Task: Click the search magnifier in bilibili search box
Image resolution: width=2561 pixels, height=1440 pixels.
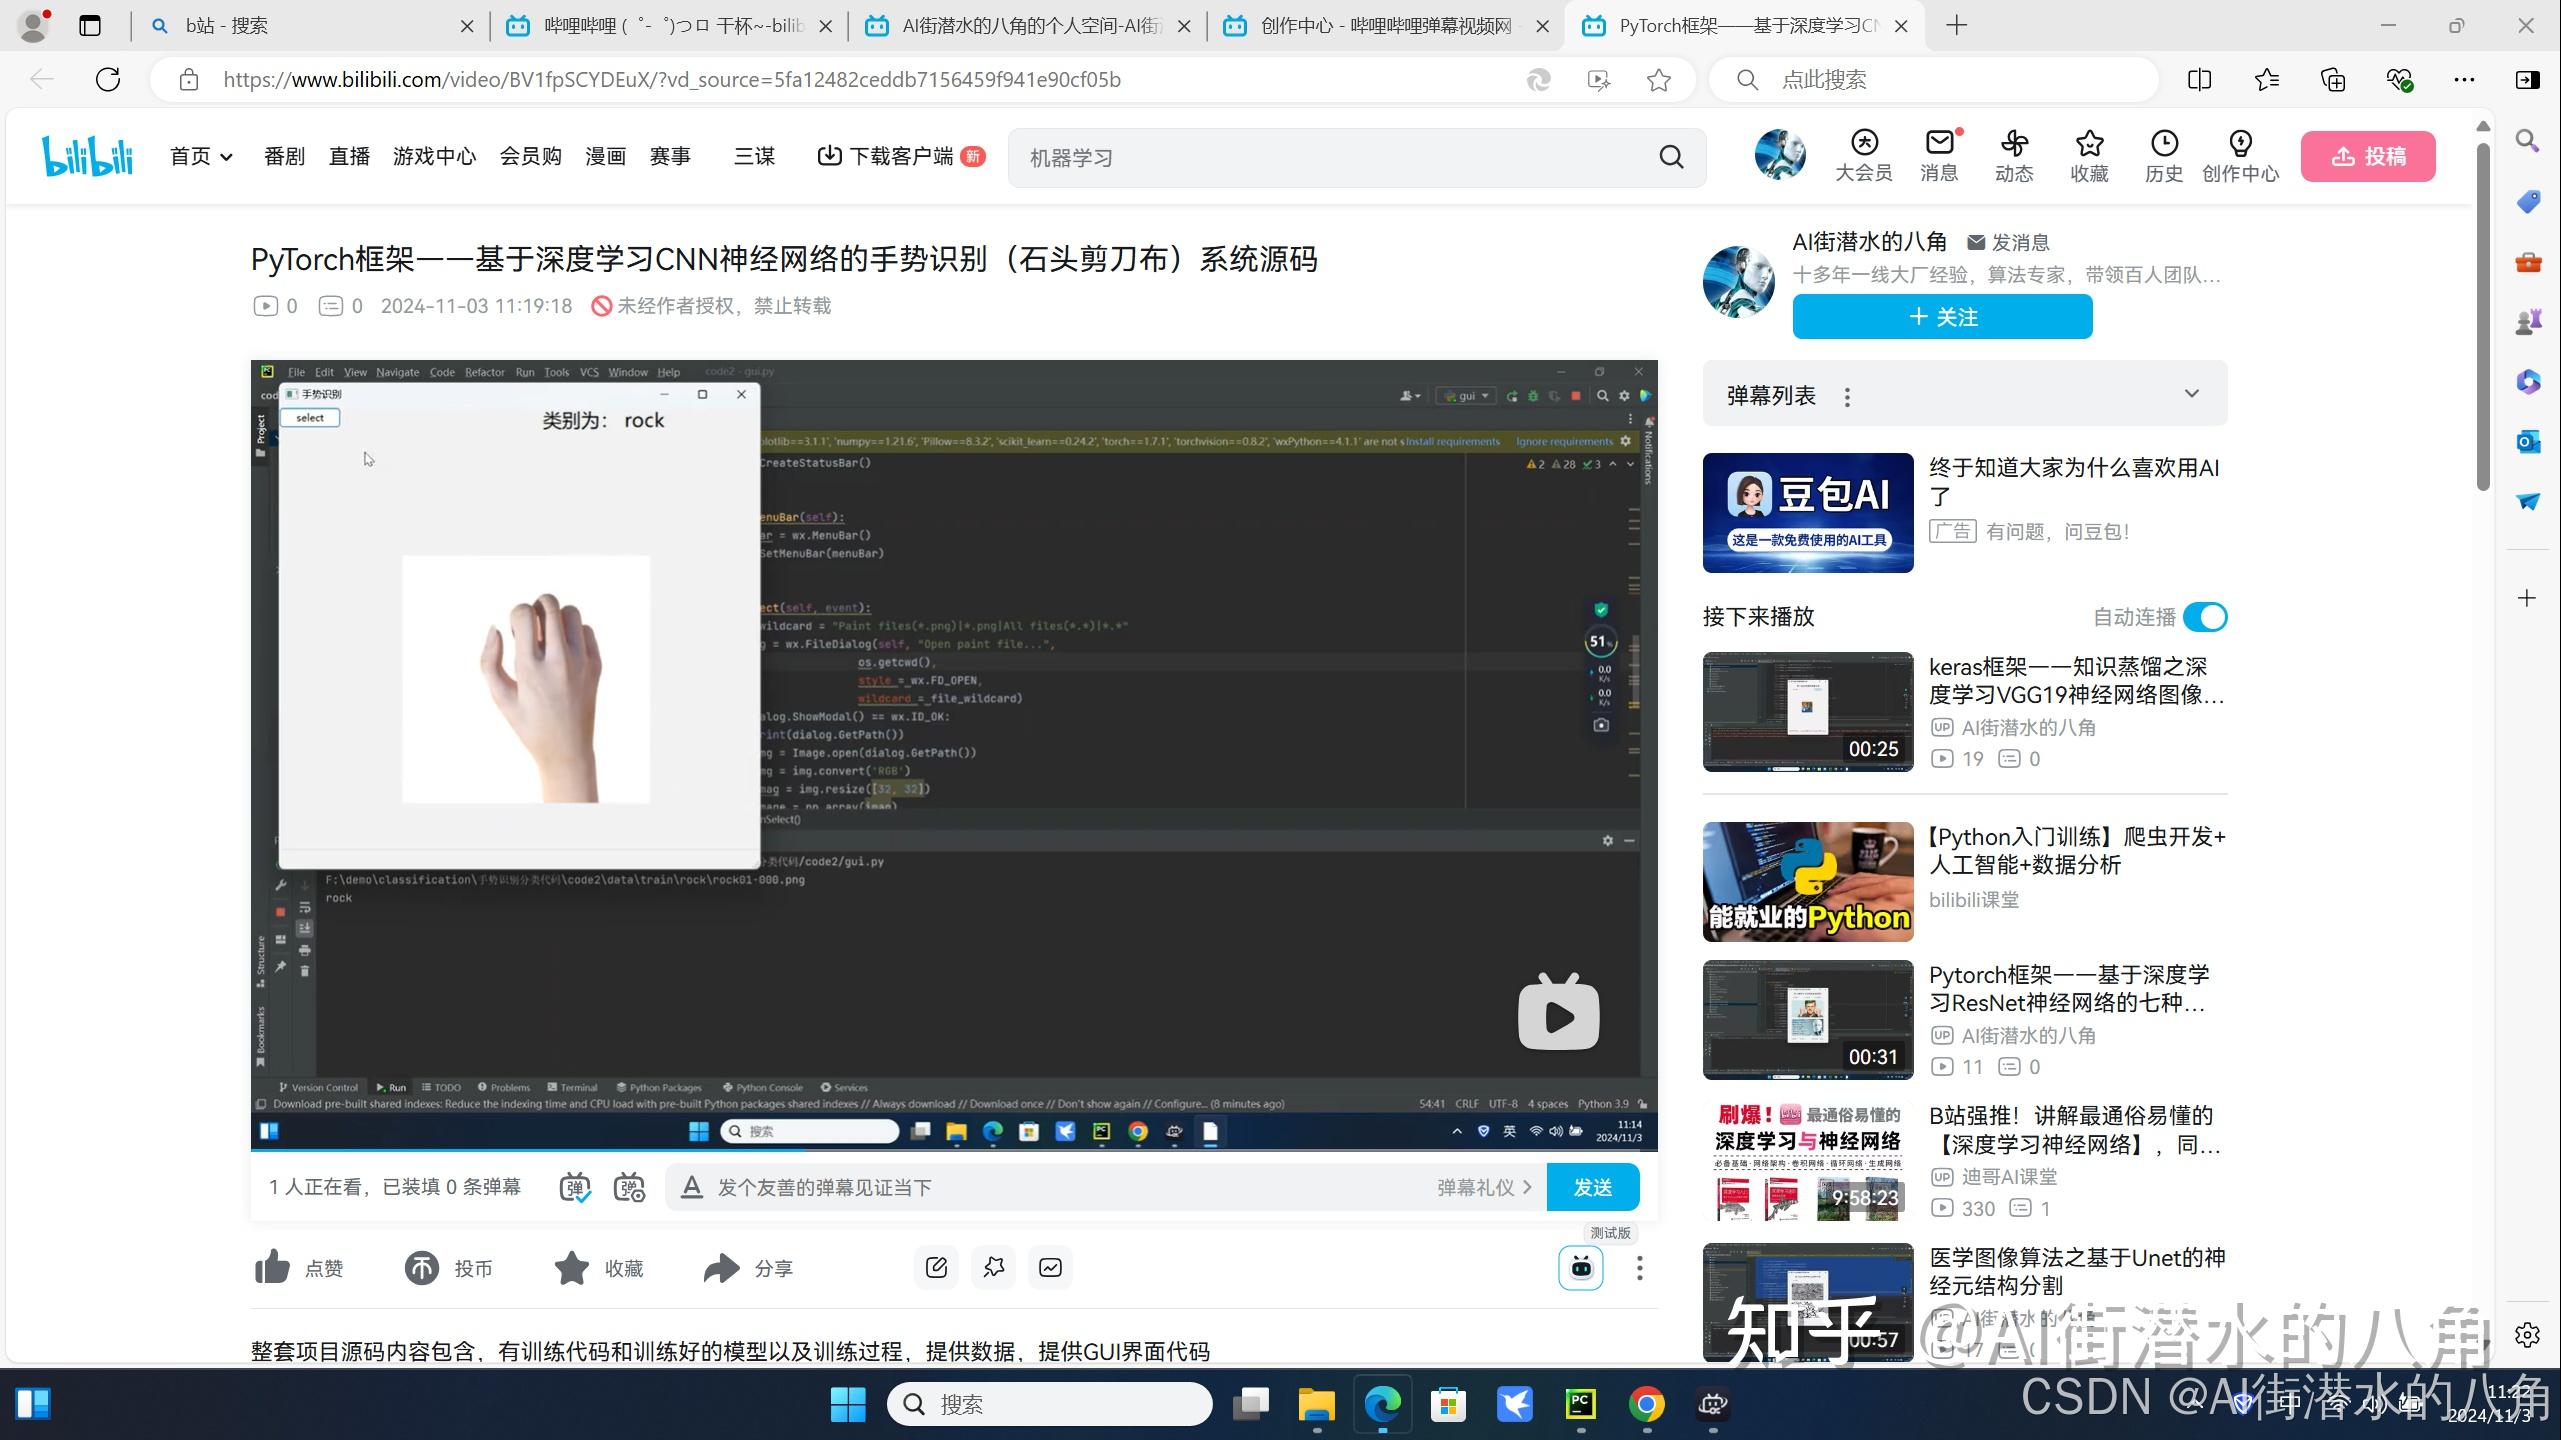Action: click(1671, 157)
